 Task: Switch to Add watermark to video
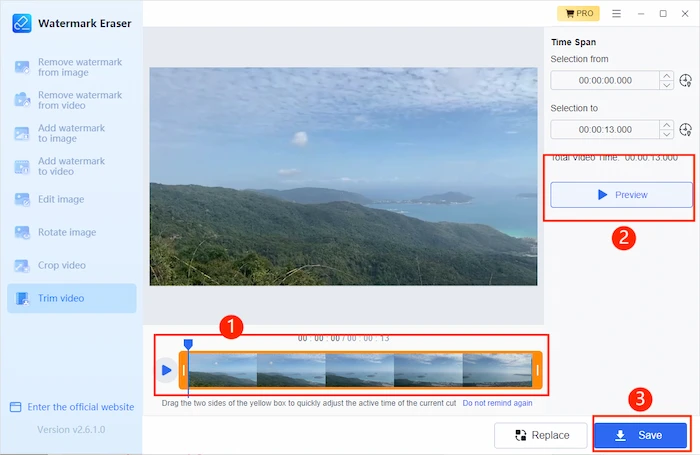(70, 167)
